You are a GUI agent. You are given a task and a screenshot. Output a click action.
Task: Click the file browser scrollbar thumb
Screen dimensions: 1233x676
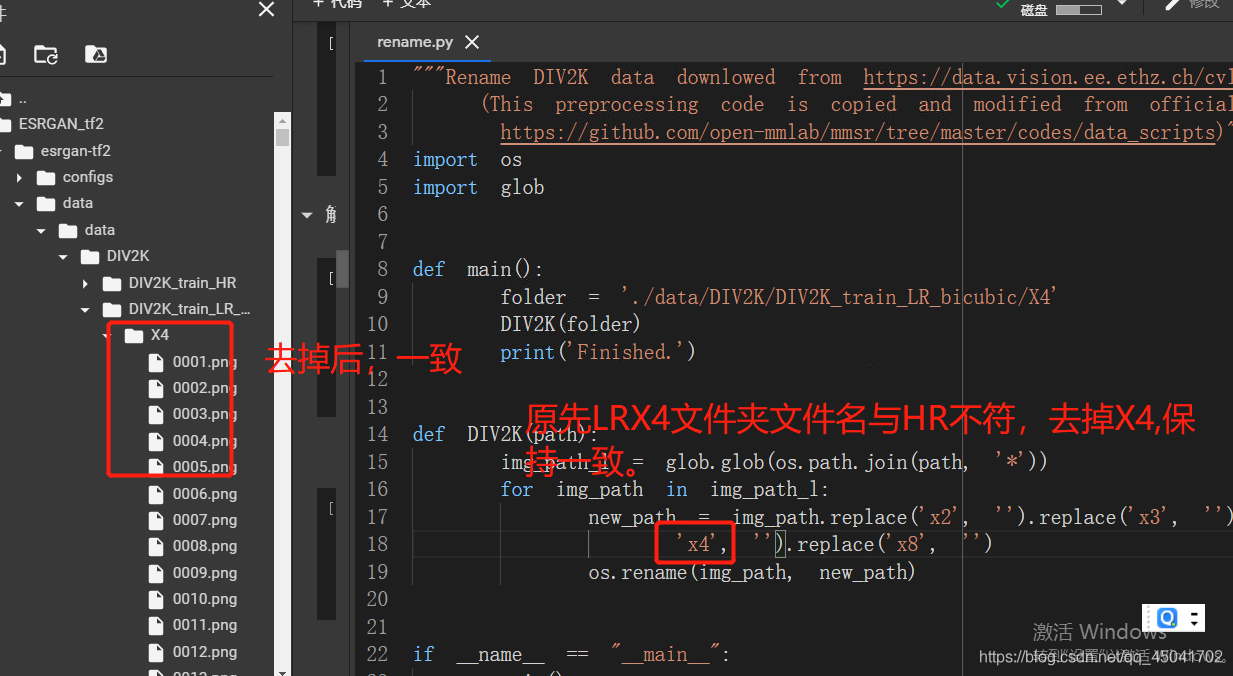pos(283,137)
